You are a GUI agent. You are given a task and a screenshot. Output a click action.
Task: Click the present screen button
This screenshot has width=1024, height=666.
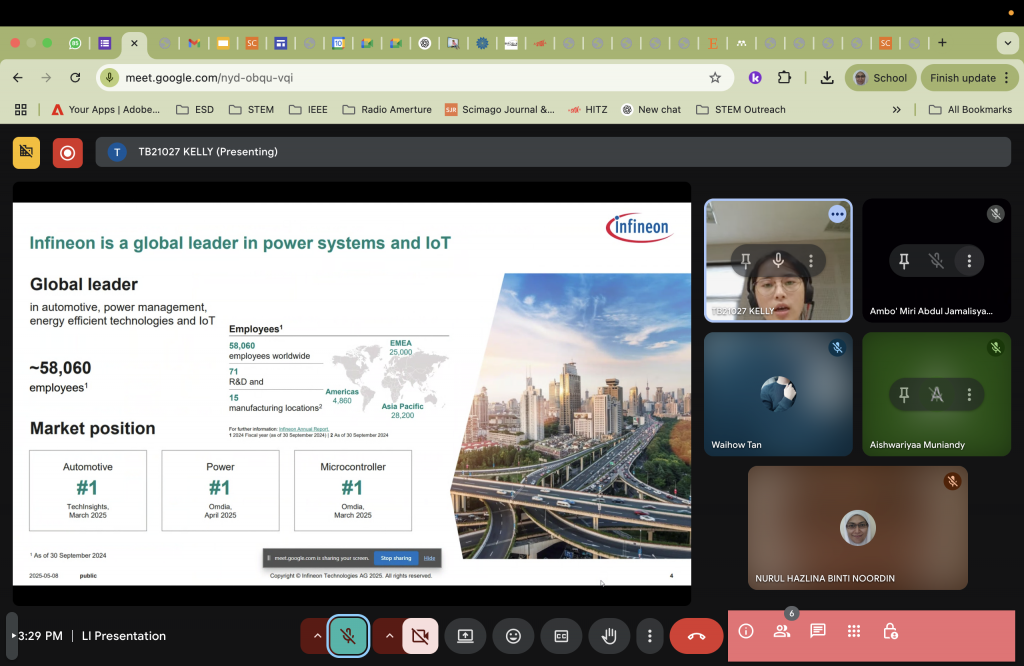point(465,635)
